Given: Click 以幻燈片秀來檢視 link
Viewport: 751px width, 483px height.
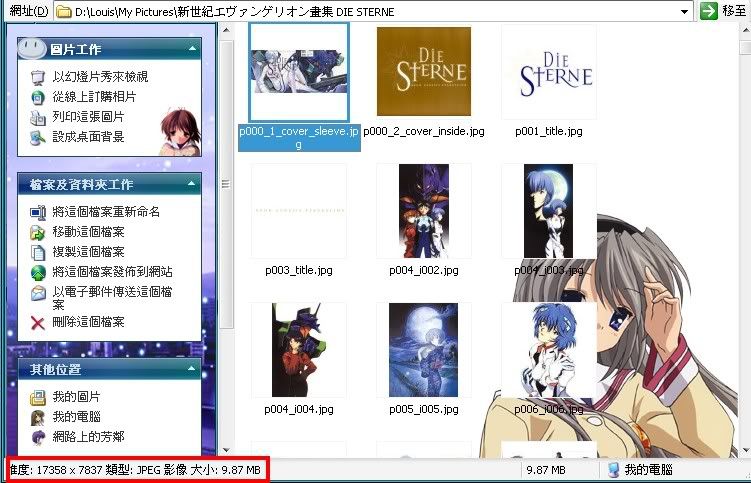Looking at the screenshot, I should click(100, 77).
